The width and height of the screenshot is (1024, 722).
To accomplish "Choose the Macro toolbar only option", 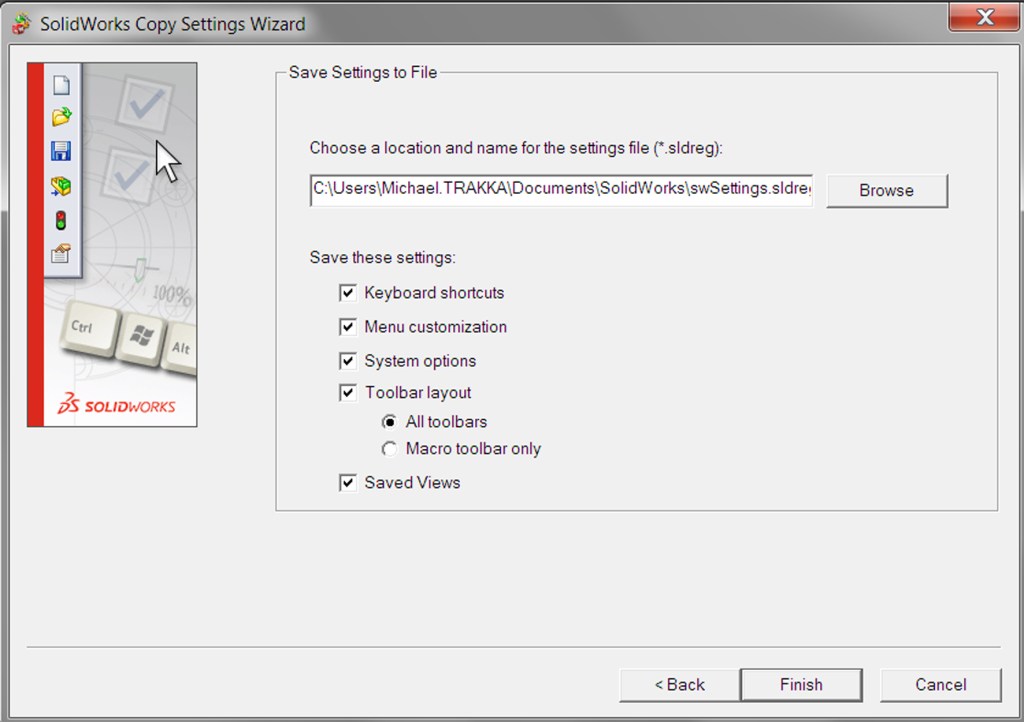I will 389,449.
